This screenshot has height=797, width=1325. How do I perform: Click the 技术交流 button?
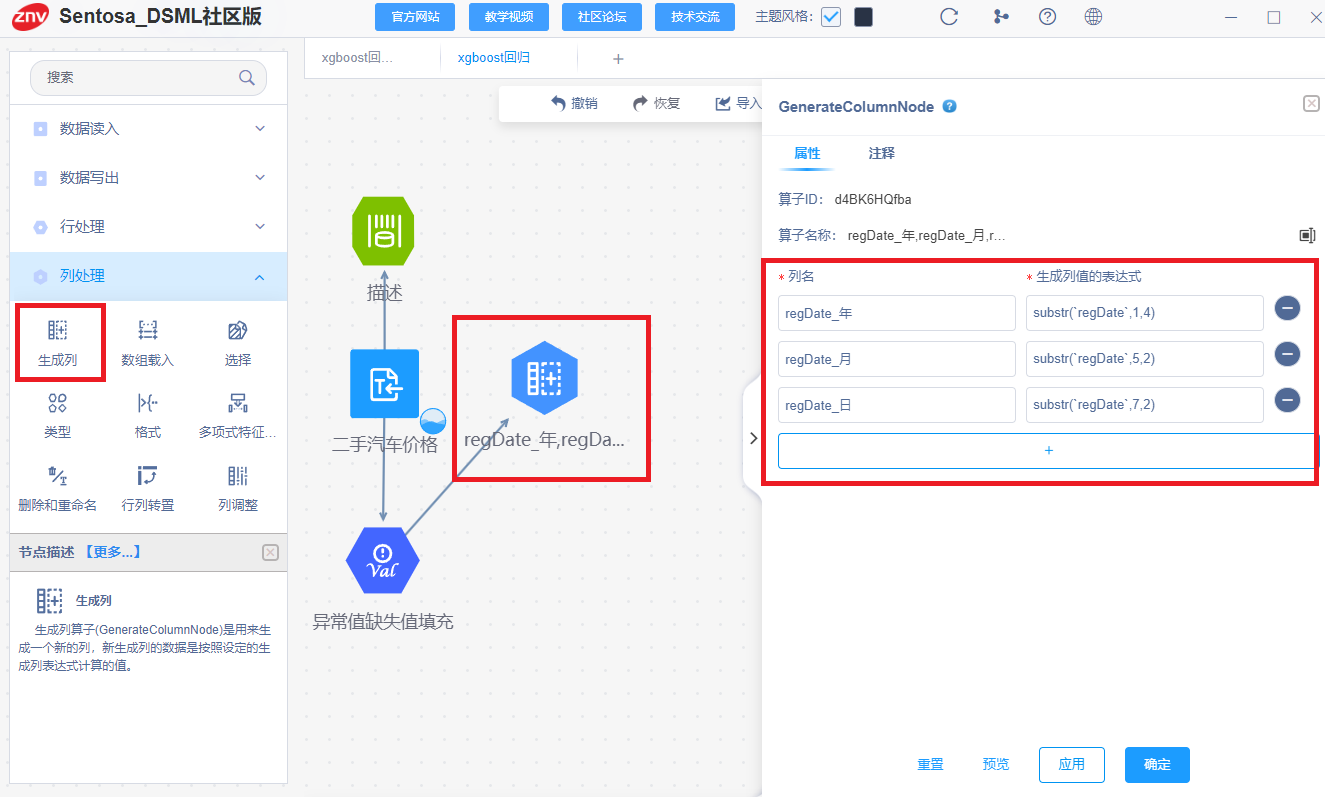pyautogui.click(x=695, y=17)
